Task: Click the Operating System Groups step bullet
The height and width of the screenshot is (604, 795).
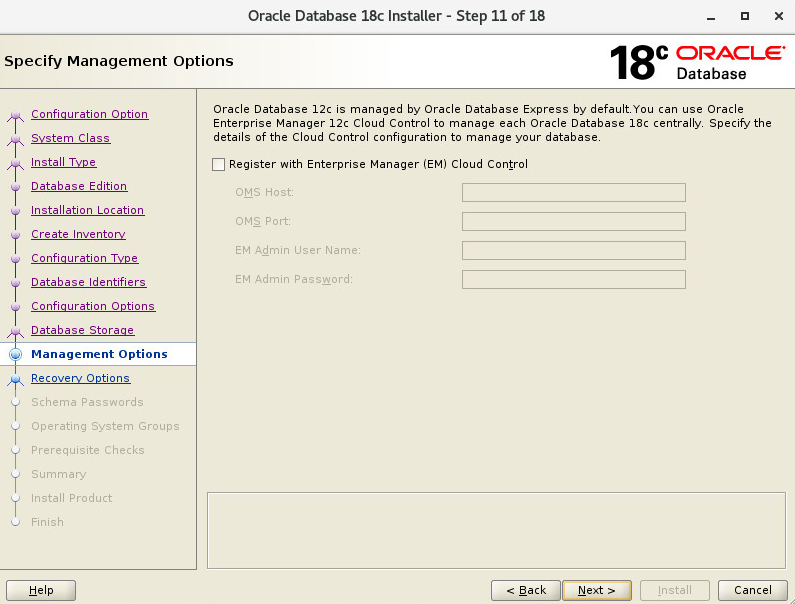Action: pyautogui.click(x=16, y=426)
